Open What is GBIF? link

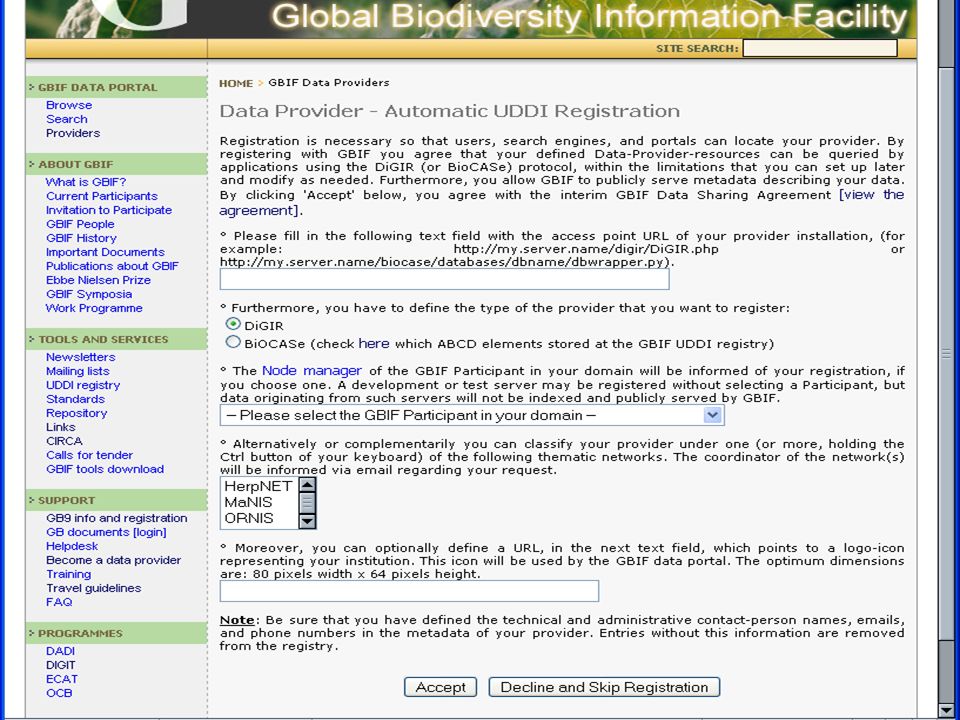[x=86, y=182]
